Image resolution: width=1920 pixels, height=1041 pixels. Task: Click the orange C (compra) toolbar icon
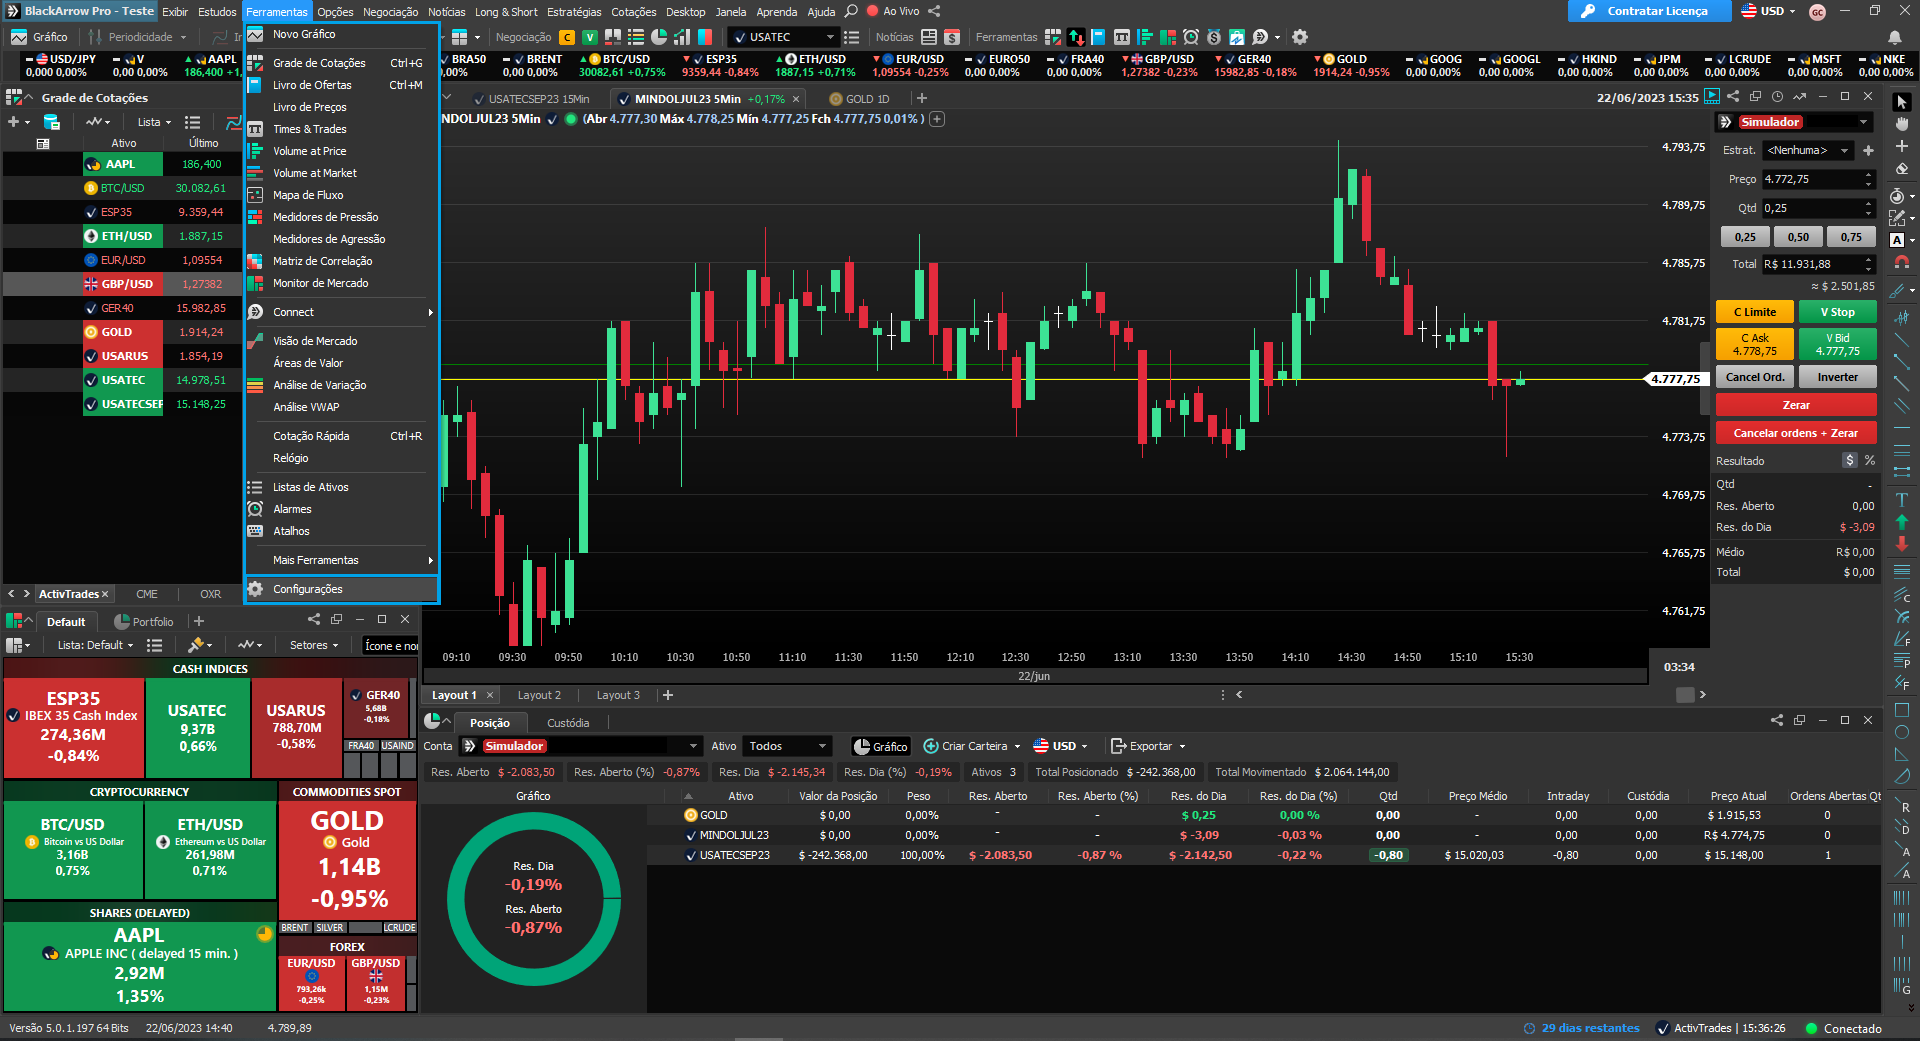point(567,37)
